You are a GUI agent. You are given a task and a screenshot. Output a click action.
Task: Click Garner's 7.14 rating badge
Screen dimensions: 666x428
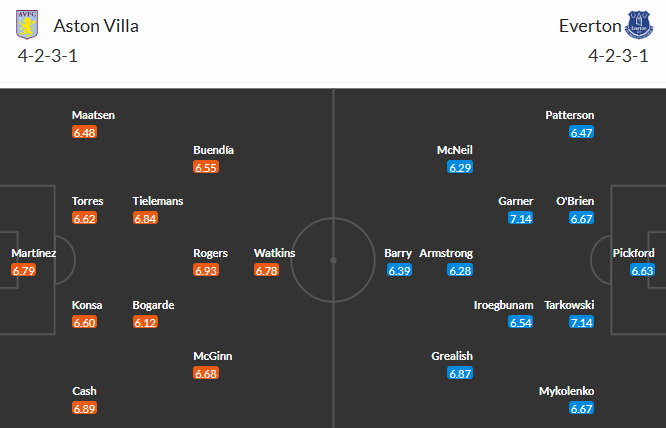[520, 218]
